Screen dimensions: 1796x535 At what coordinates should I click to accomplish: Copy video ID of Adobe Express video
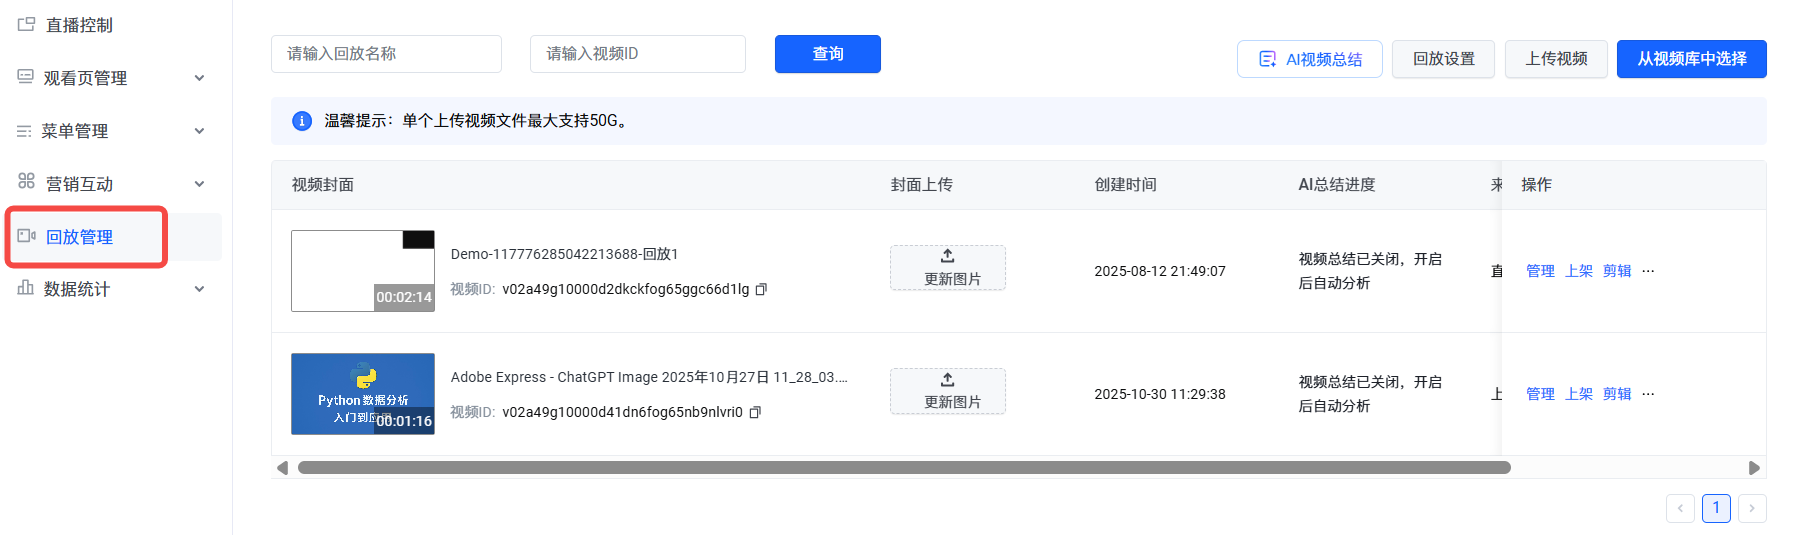[755, 412]
